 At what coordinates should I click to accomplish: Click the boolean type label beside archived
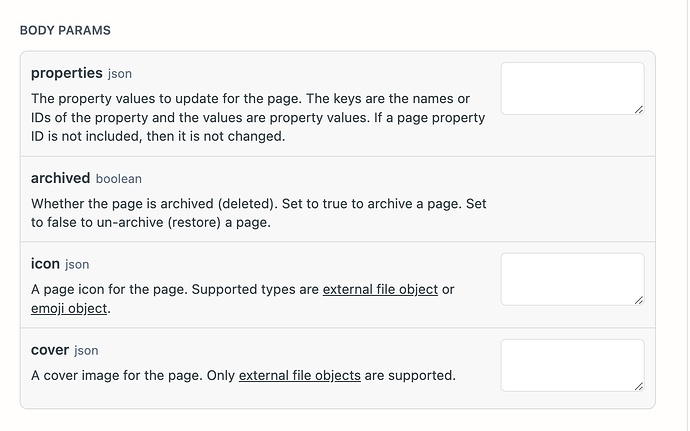[119, 179]
